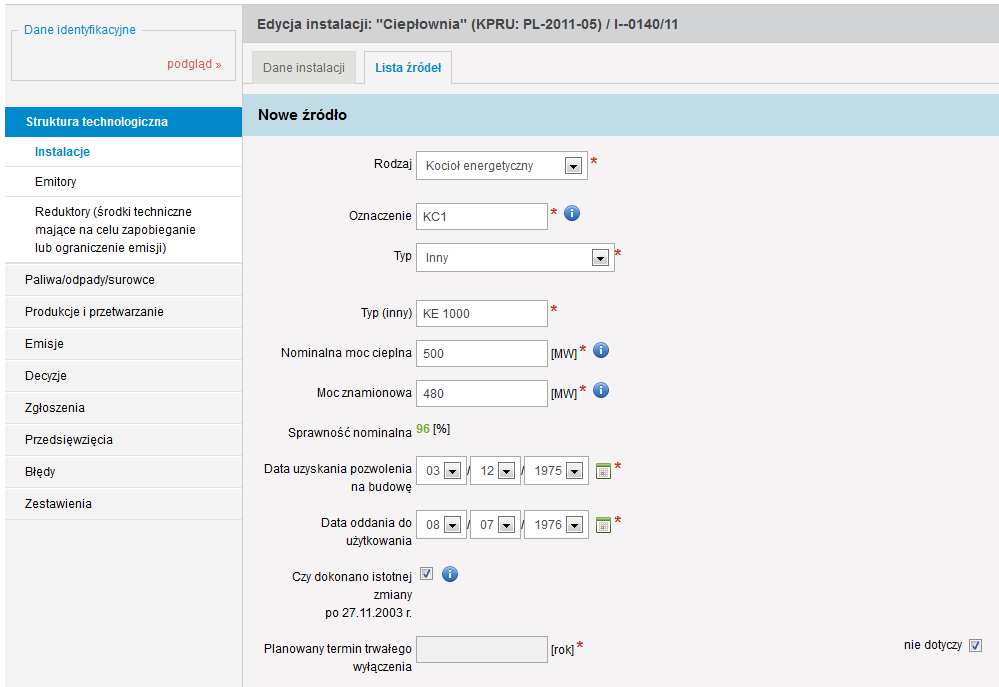The width and height of the screenshot is (999, 687).
Task: Open the Błędy menu item
Action: click(124, 472)
